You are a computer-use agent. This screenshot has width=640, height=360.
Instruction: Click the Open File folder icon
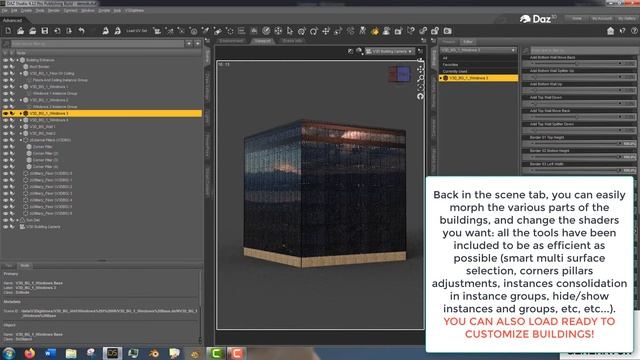[20, 31]
